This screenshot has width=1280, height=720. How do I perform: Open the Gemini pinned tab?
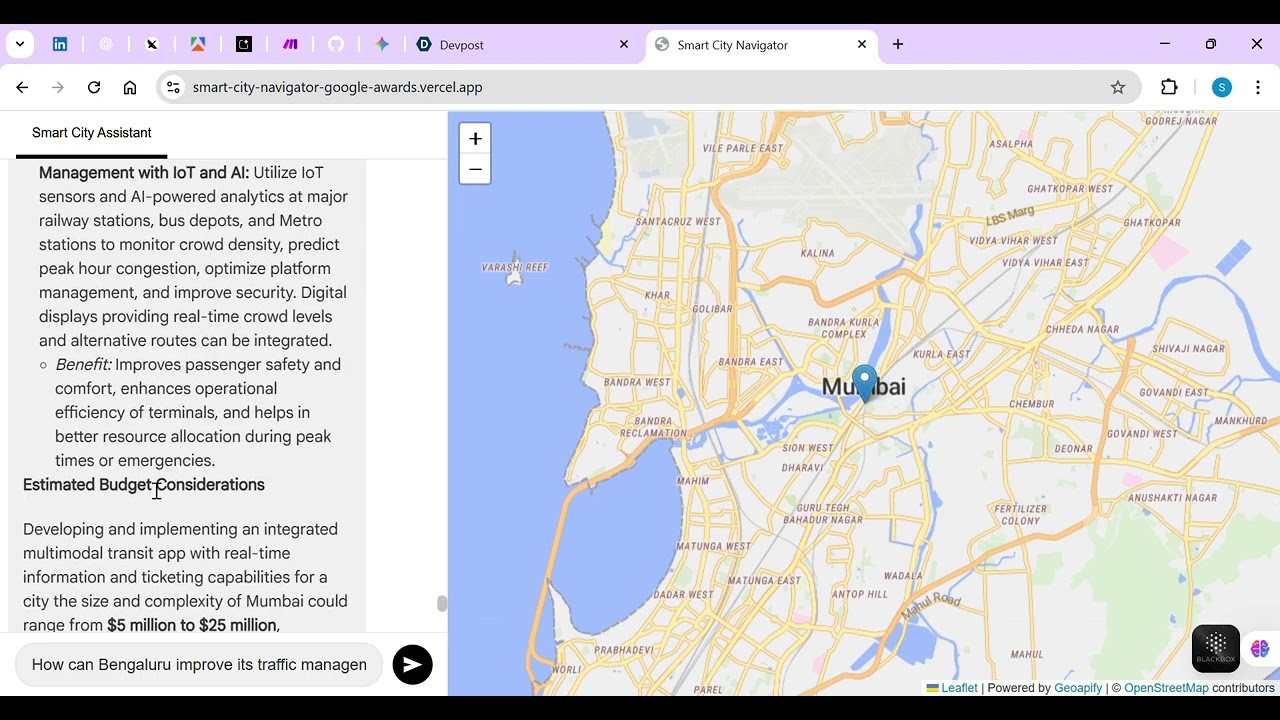(x=382, y=44)
